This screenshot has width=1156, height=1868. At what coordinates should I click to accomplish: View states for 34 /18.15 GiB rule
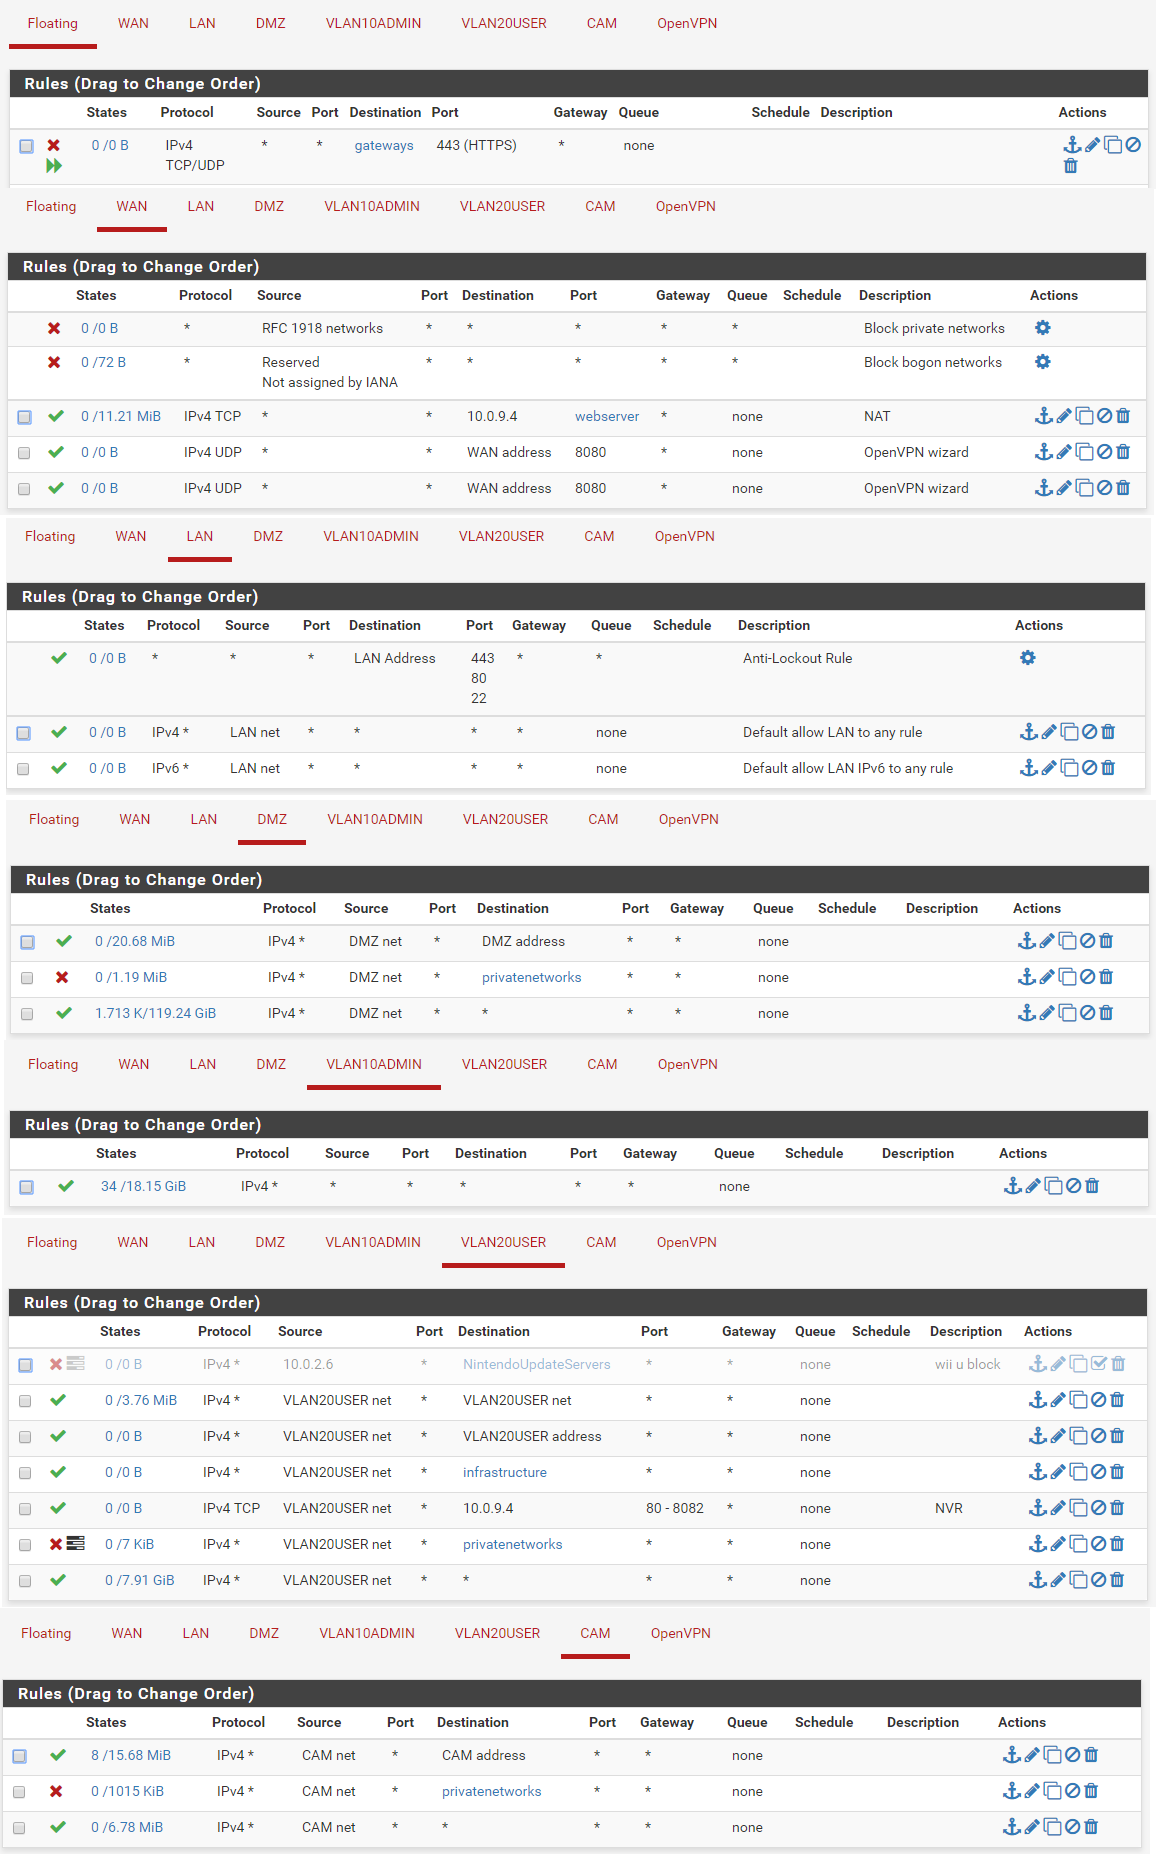coord(143,1186)
